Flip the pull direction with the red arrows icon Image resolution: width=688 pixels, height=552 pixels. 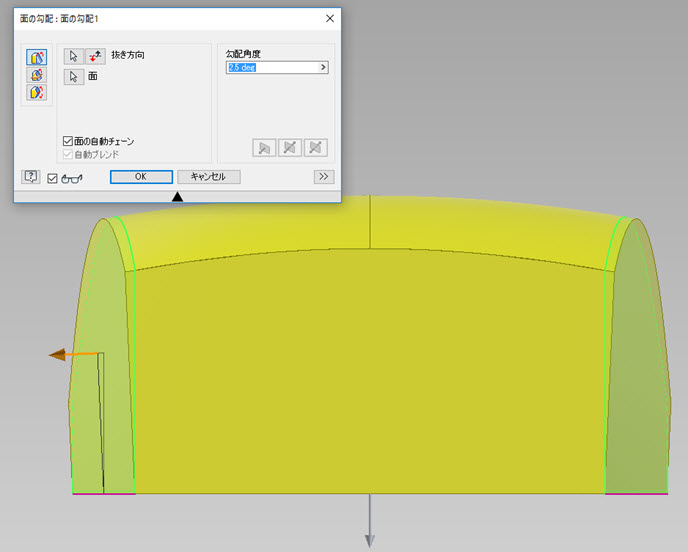95,56
